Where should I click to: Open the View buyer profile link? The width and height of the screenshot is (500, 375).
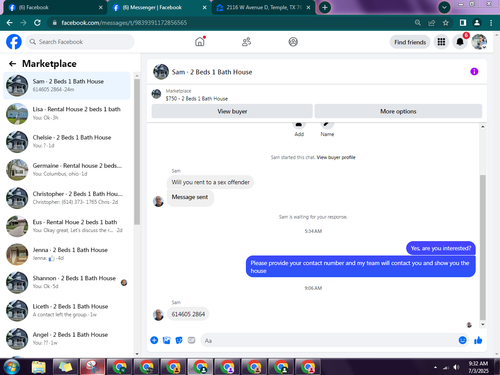coord(336,157)
